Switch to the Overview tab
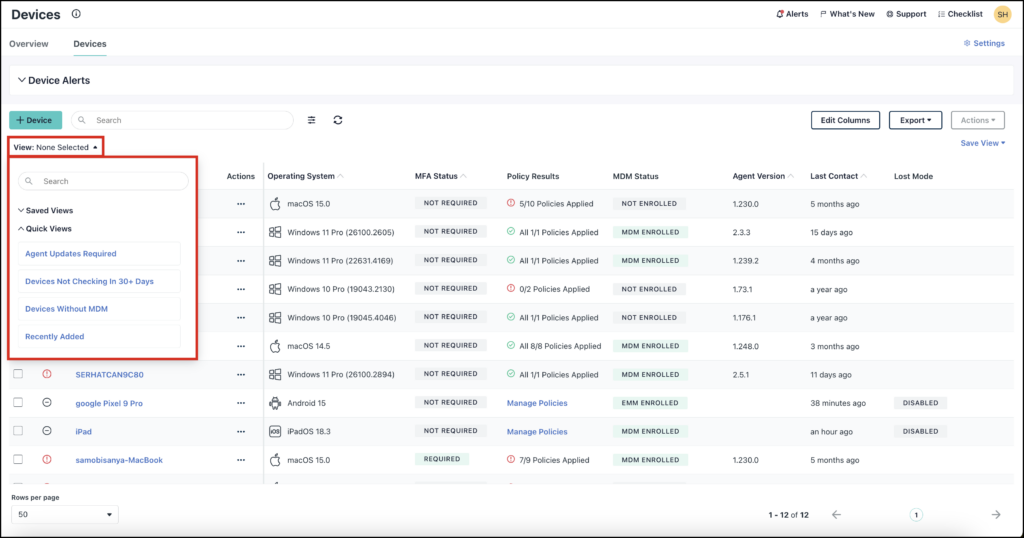 (29, 44)
